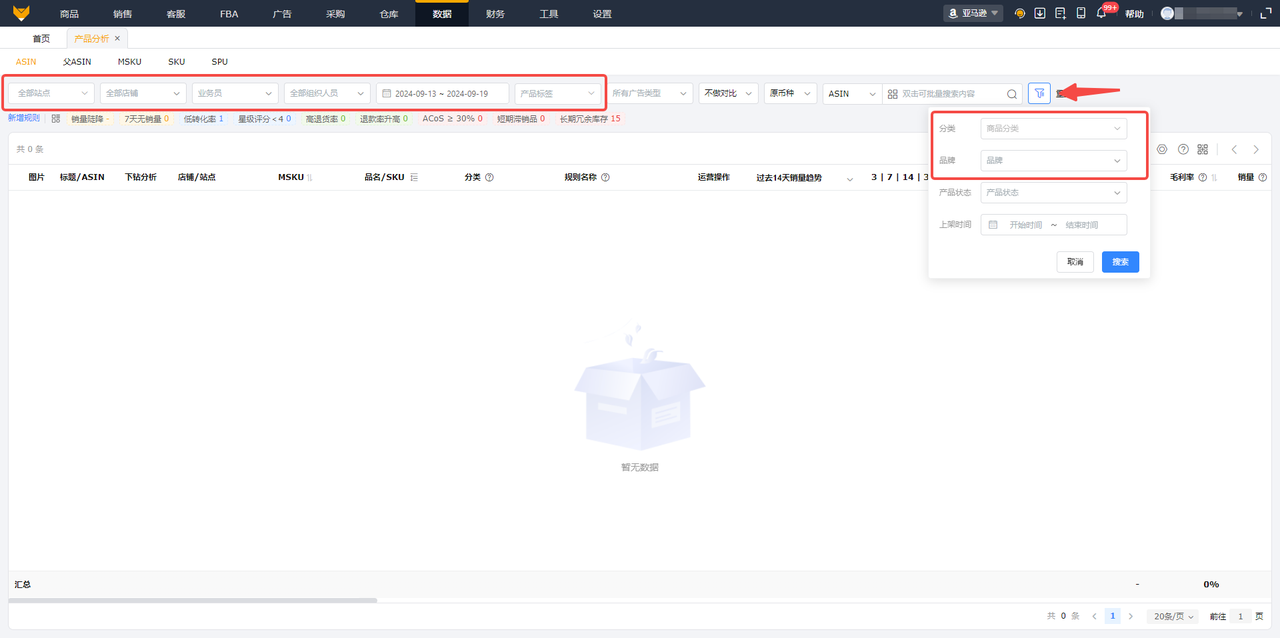Switch to the 父ASIN tab
Viewport: 1280px width, 638px height.
(77, 61)
